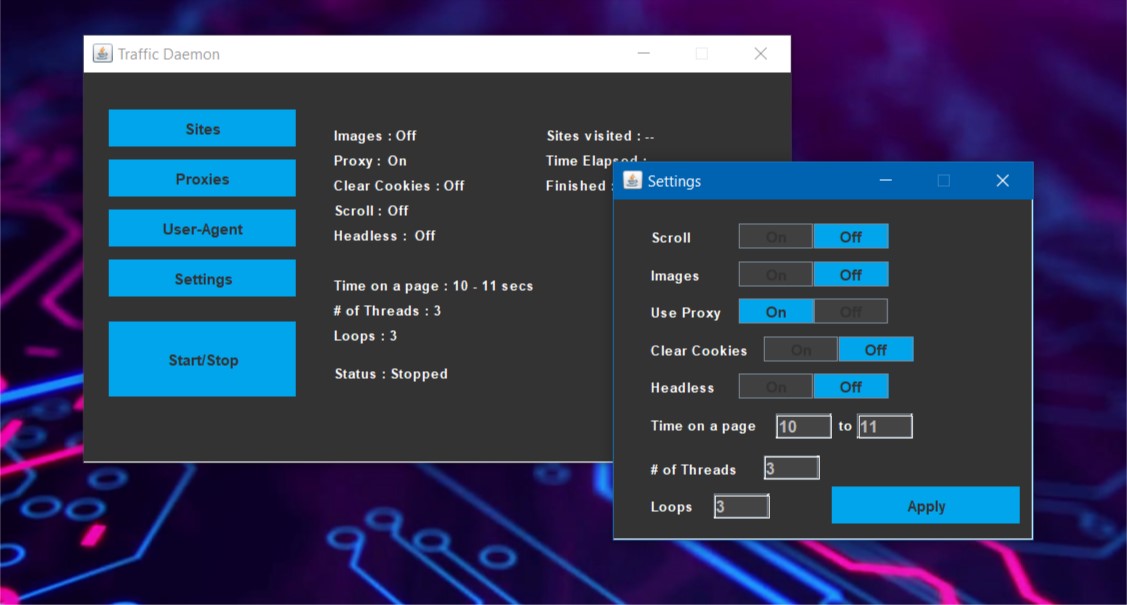Apply the settings changes
Viewport: 1127px width, 605px height.
click(925, 506)
